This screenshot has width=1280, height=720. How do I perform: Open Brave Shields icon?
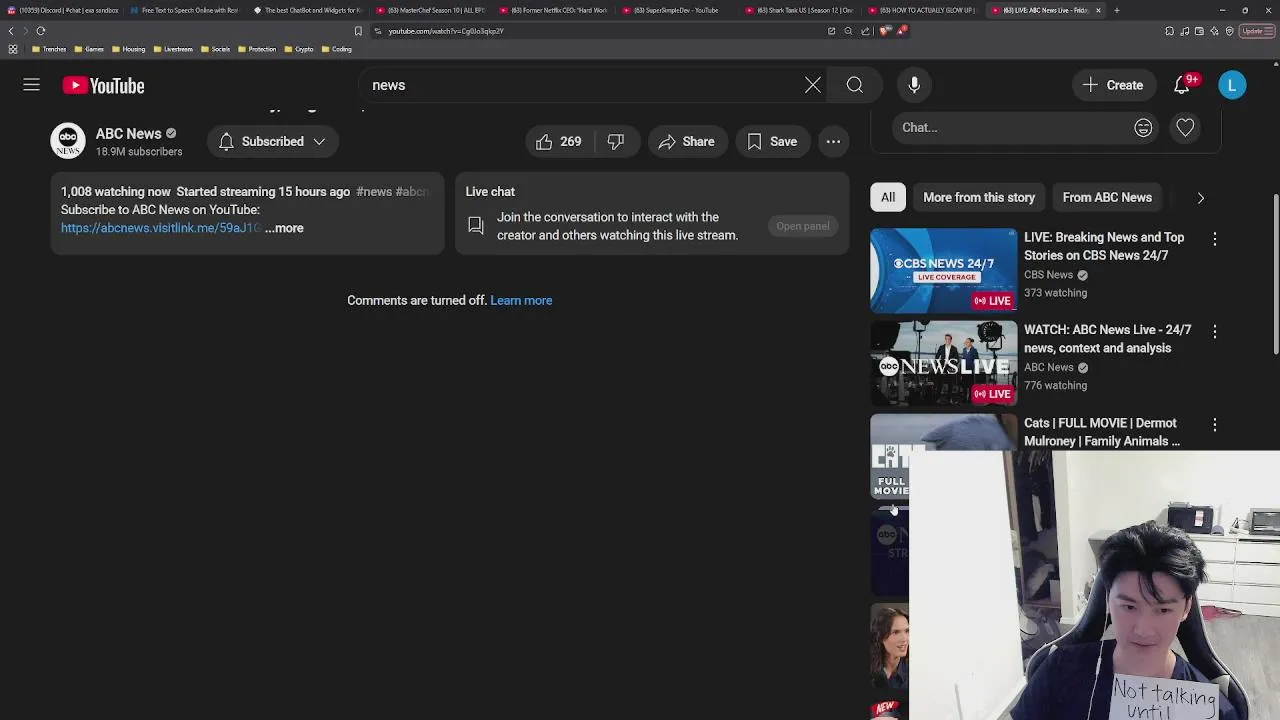[x=884, y=31]
